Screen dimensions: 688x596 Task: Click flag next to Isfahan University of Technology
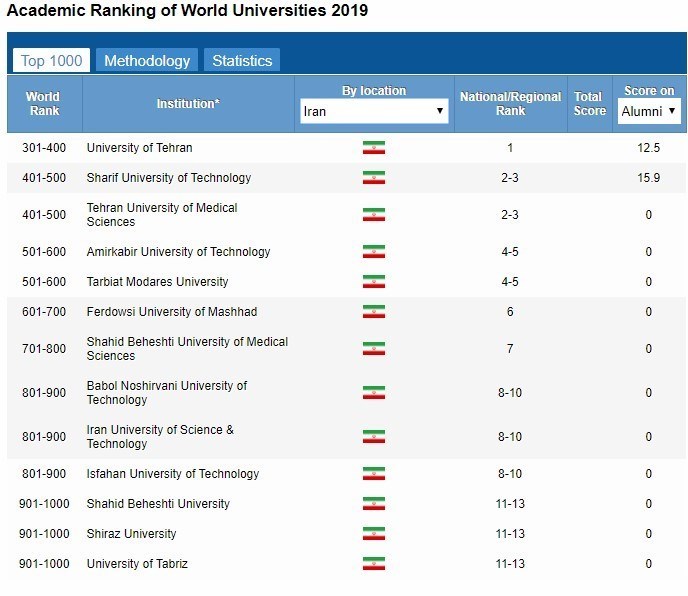pos(373,474)
